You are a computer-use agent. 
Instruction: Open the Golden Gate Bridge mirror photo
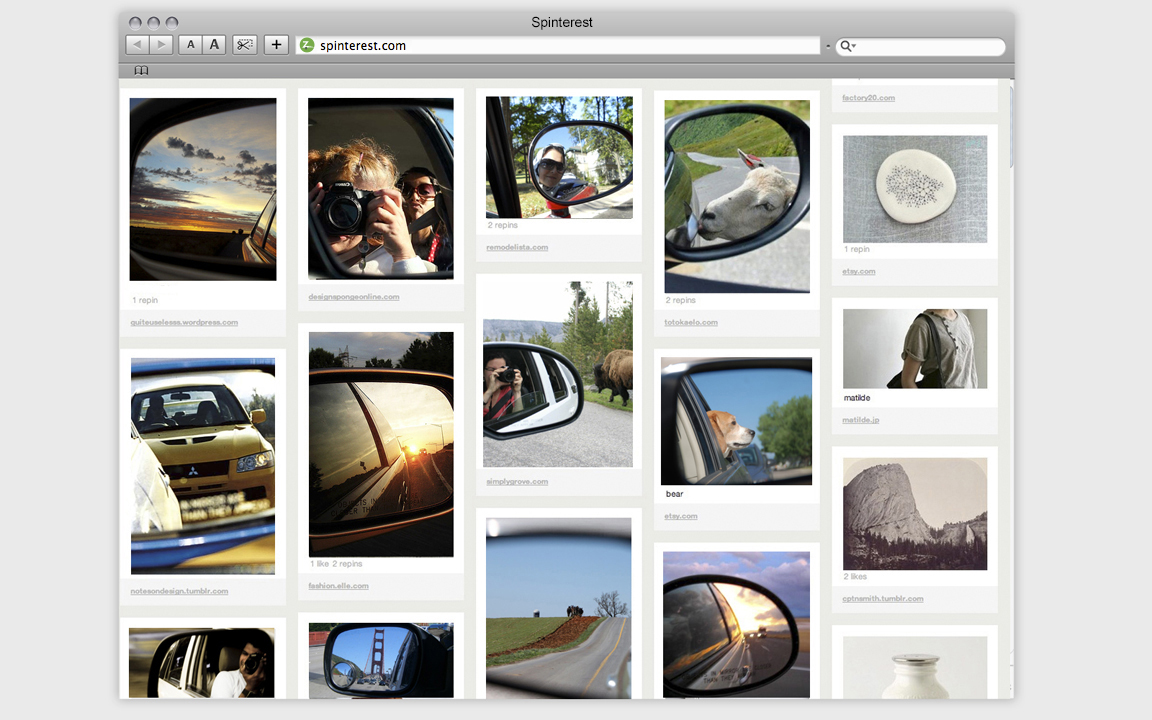tap(381, 660)
